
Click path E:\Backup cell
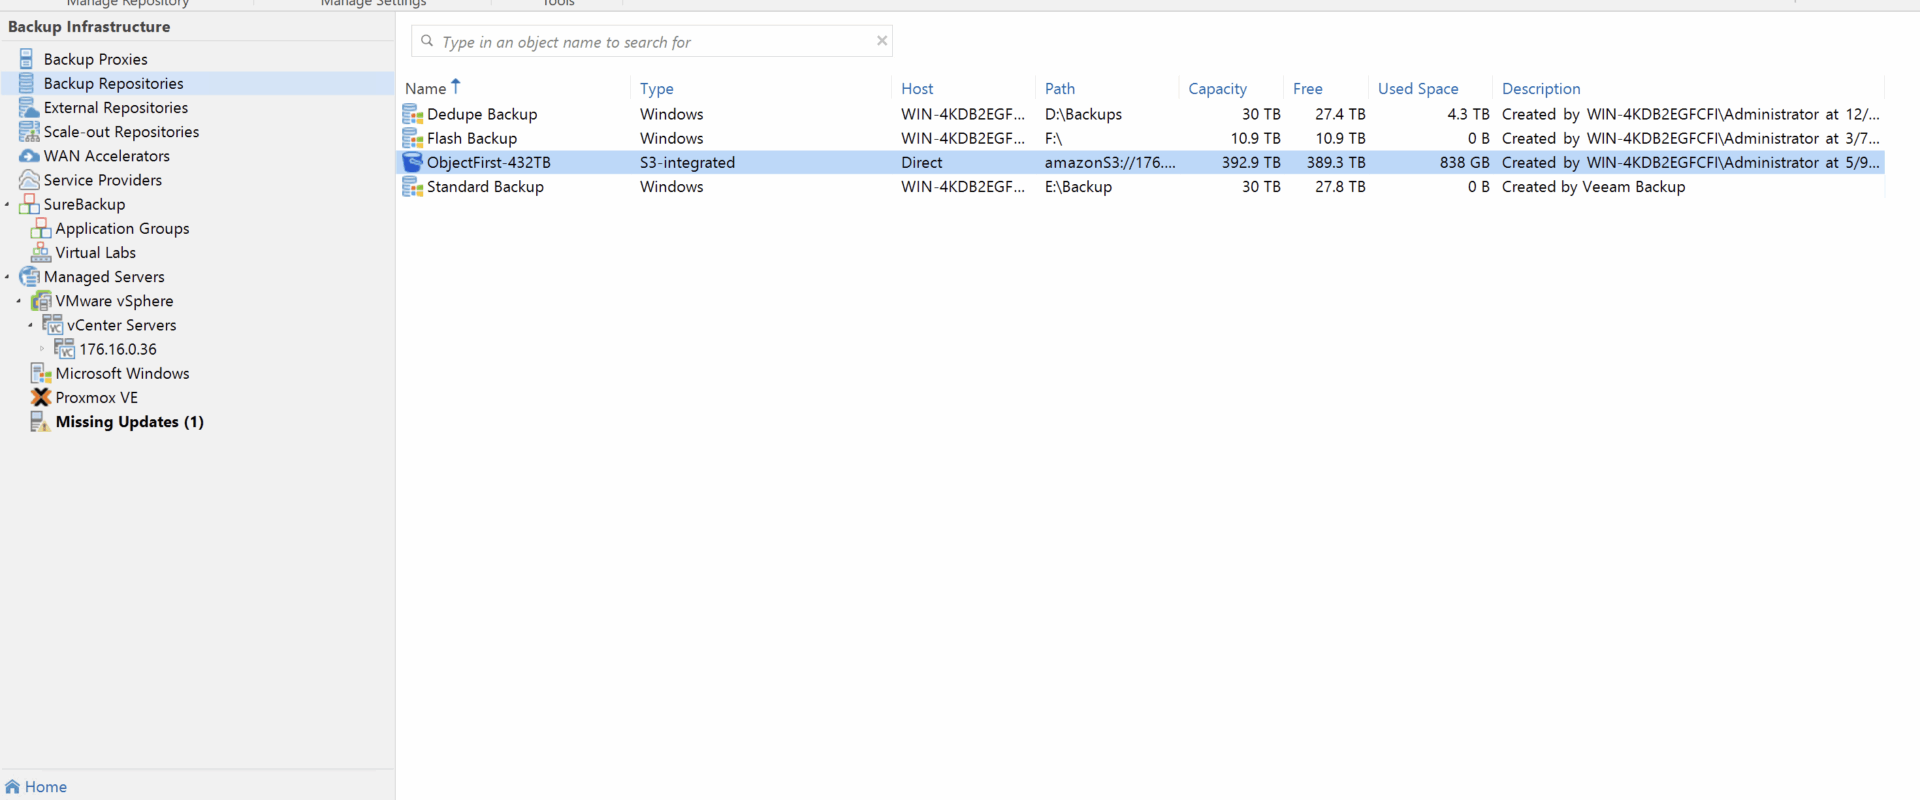point(1078,186)
